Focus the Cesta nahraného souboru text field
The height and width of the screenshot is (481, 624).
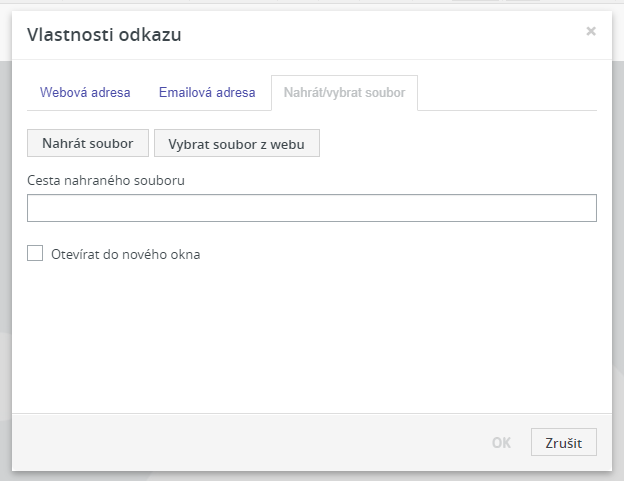pos(312,208)
